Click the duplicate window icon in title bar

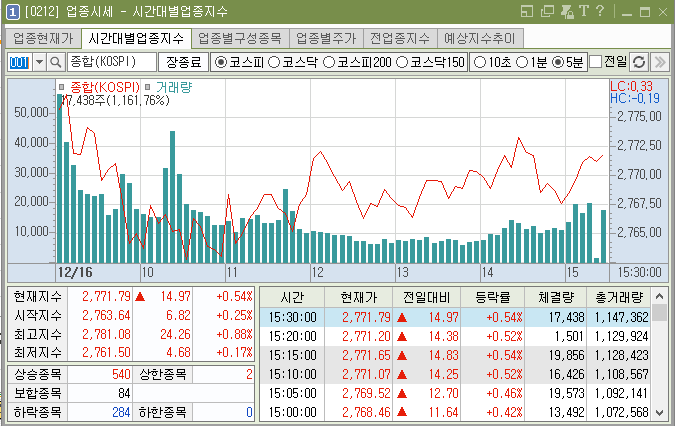tap(547, 12)
